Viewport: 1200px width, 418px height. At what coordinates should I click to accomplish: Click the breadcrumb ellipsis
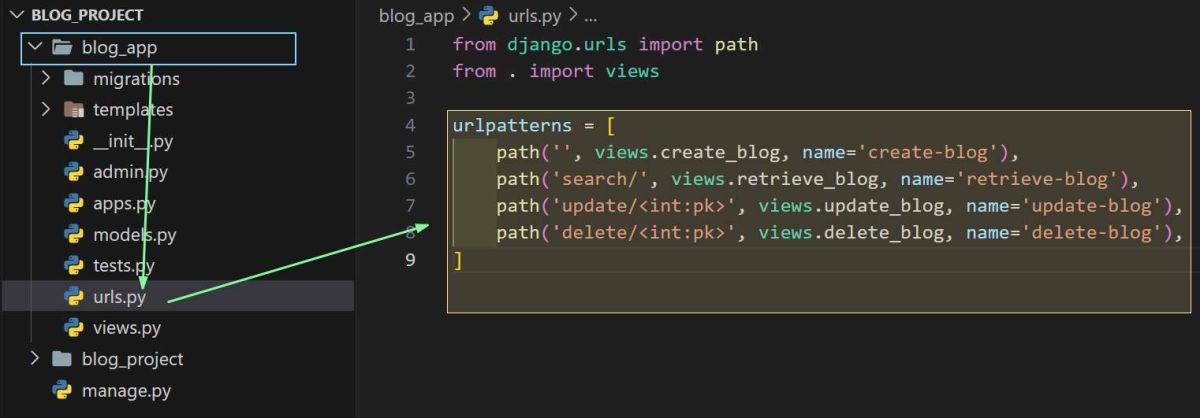589,17
